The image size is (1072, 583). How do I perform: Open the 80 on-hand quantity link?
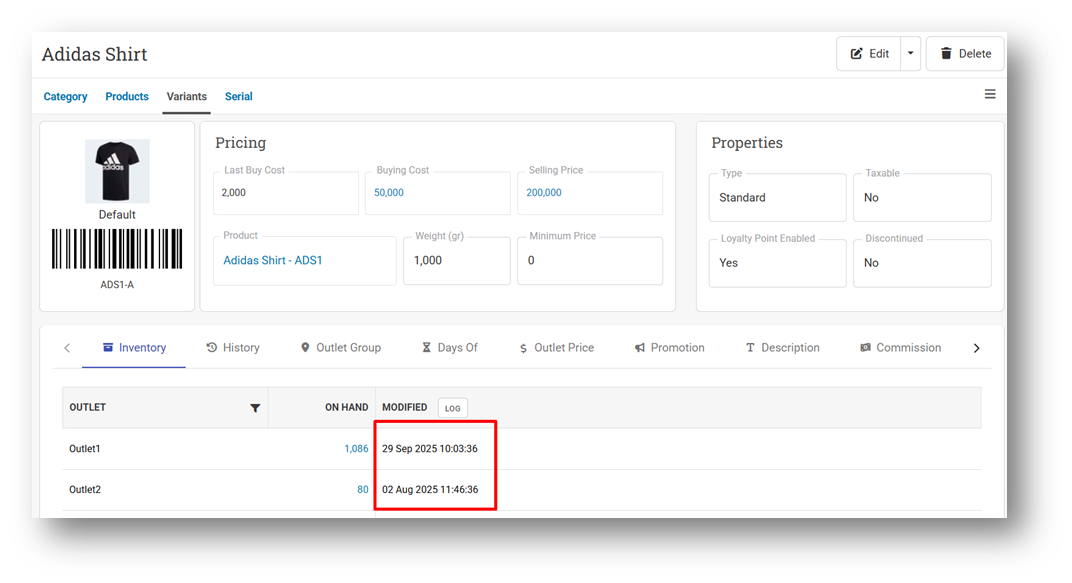362,489
